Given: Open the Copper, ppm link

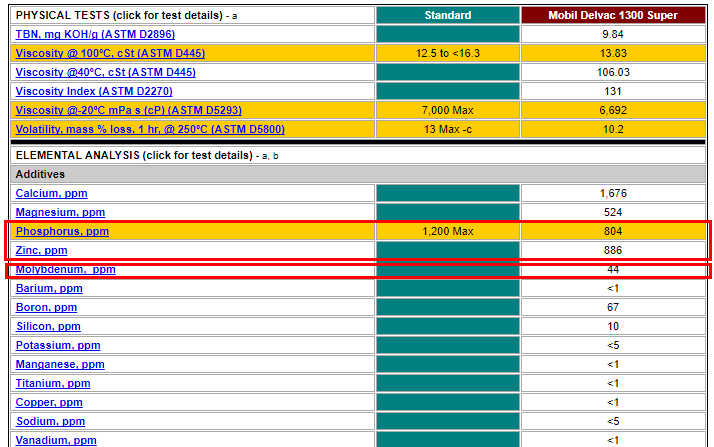Looking at the screenshot, I should tap(49, 402).
